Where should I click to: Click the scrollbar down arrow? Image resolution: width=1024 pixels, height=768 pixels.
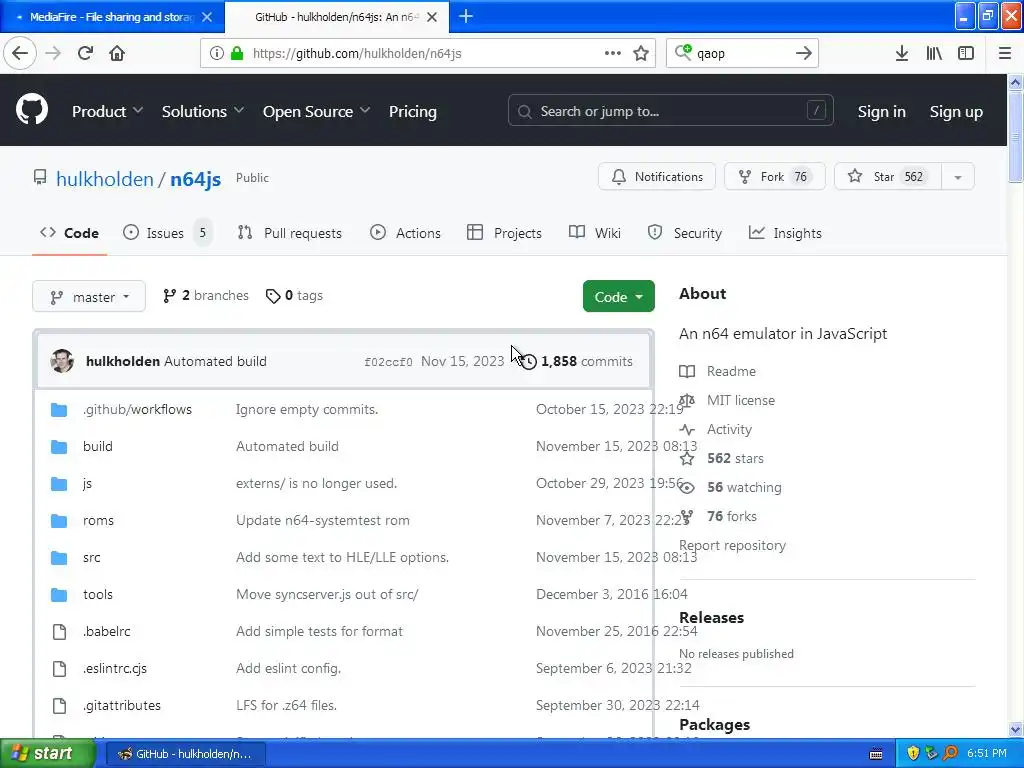(x=1015, y=729)
